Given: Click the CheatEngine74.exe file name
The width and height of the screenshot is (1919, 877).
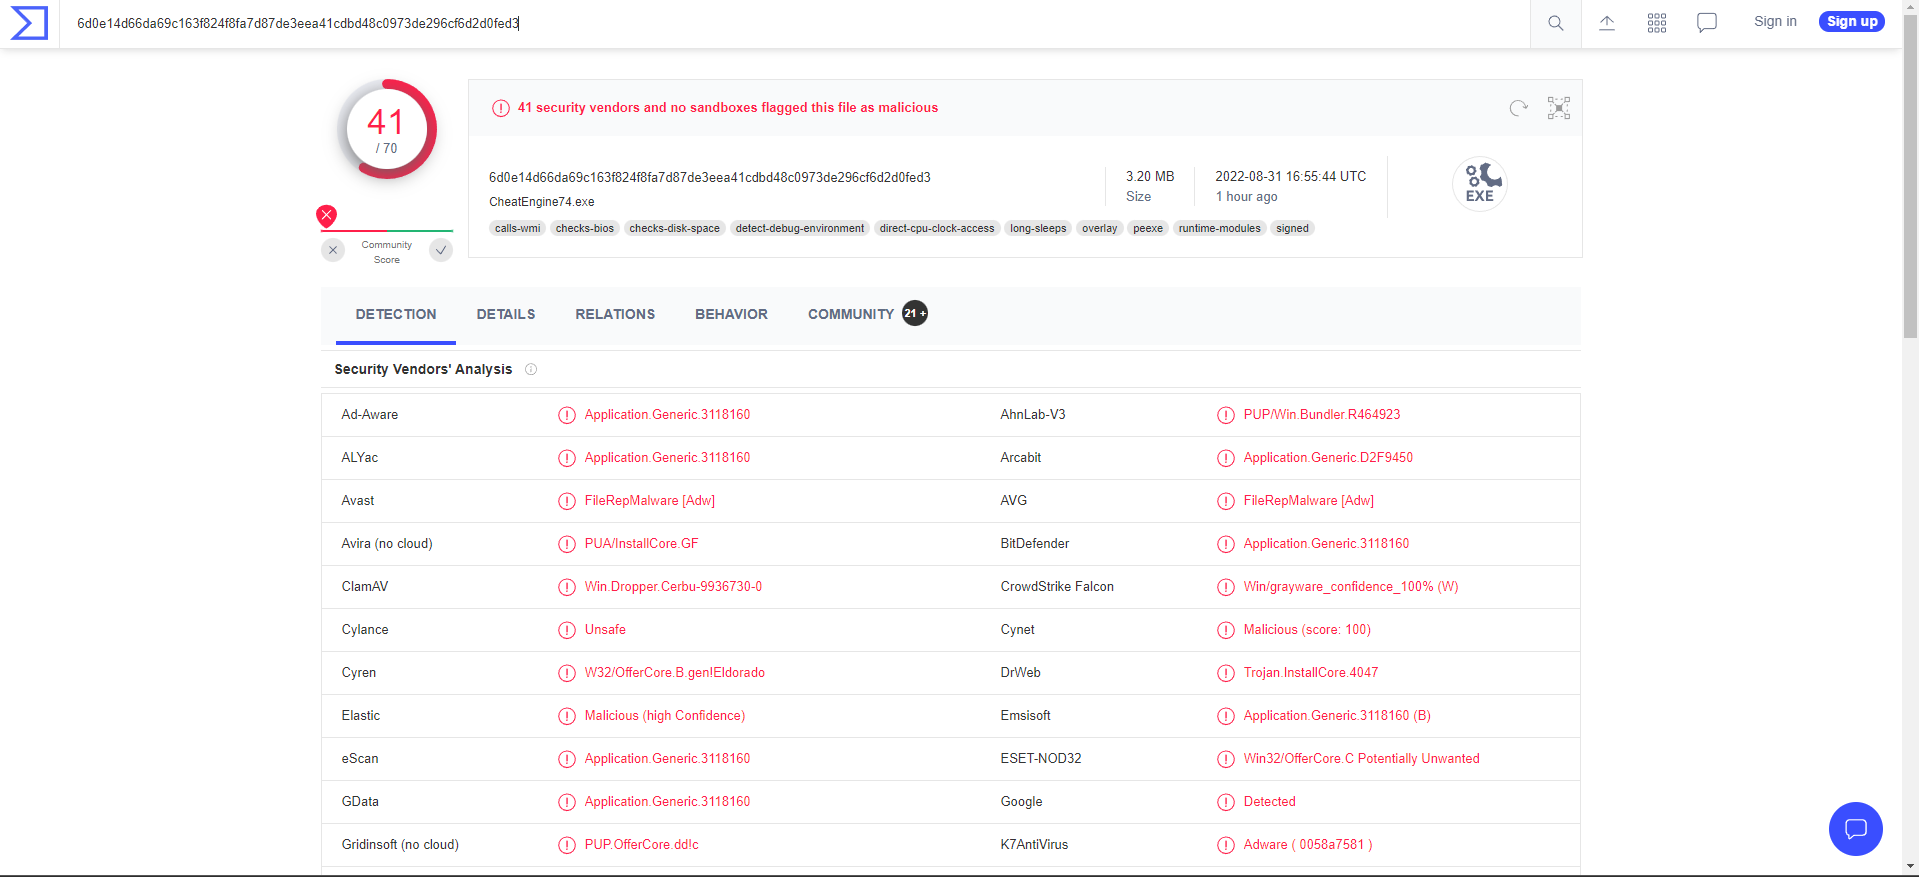Looking at the screenshot, I should coord(542,202).
